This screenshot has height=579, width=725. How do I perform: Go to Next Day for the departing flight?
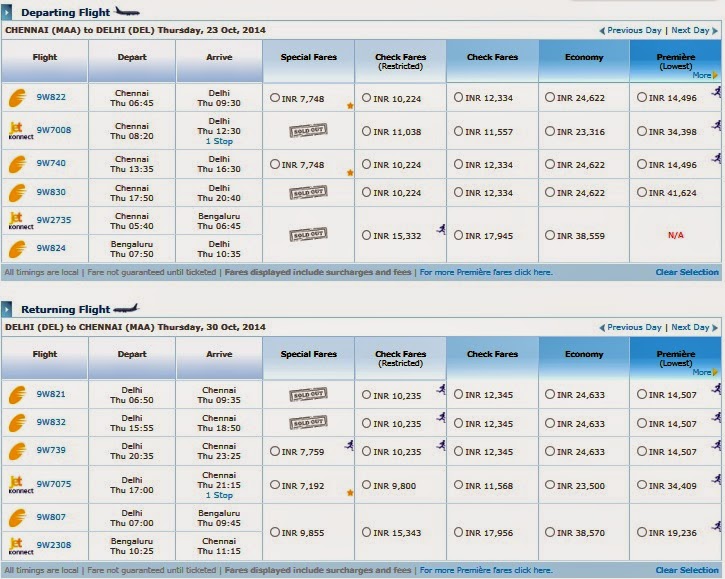pos(694,31)
